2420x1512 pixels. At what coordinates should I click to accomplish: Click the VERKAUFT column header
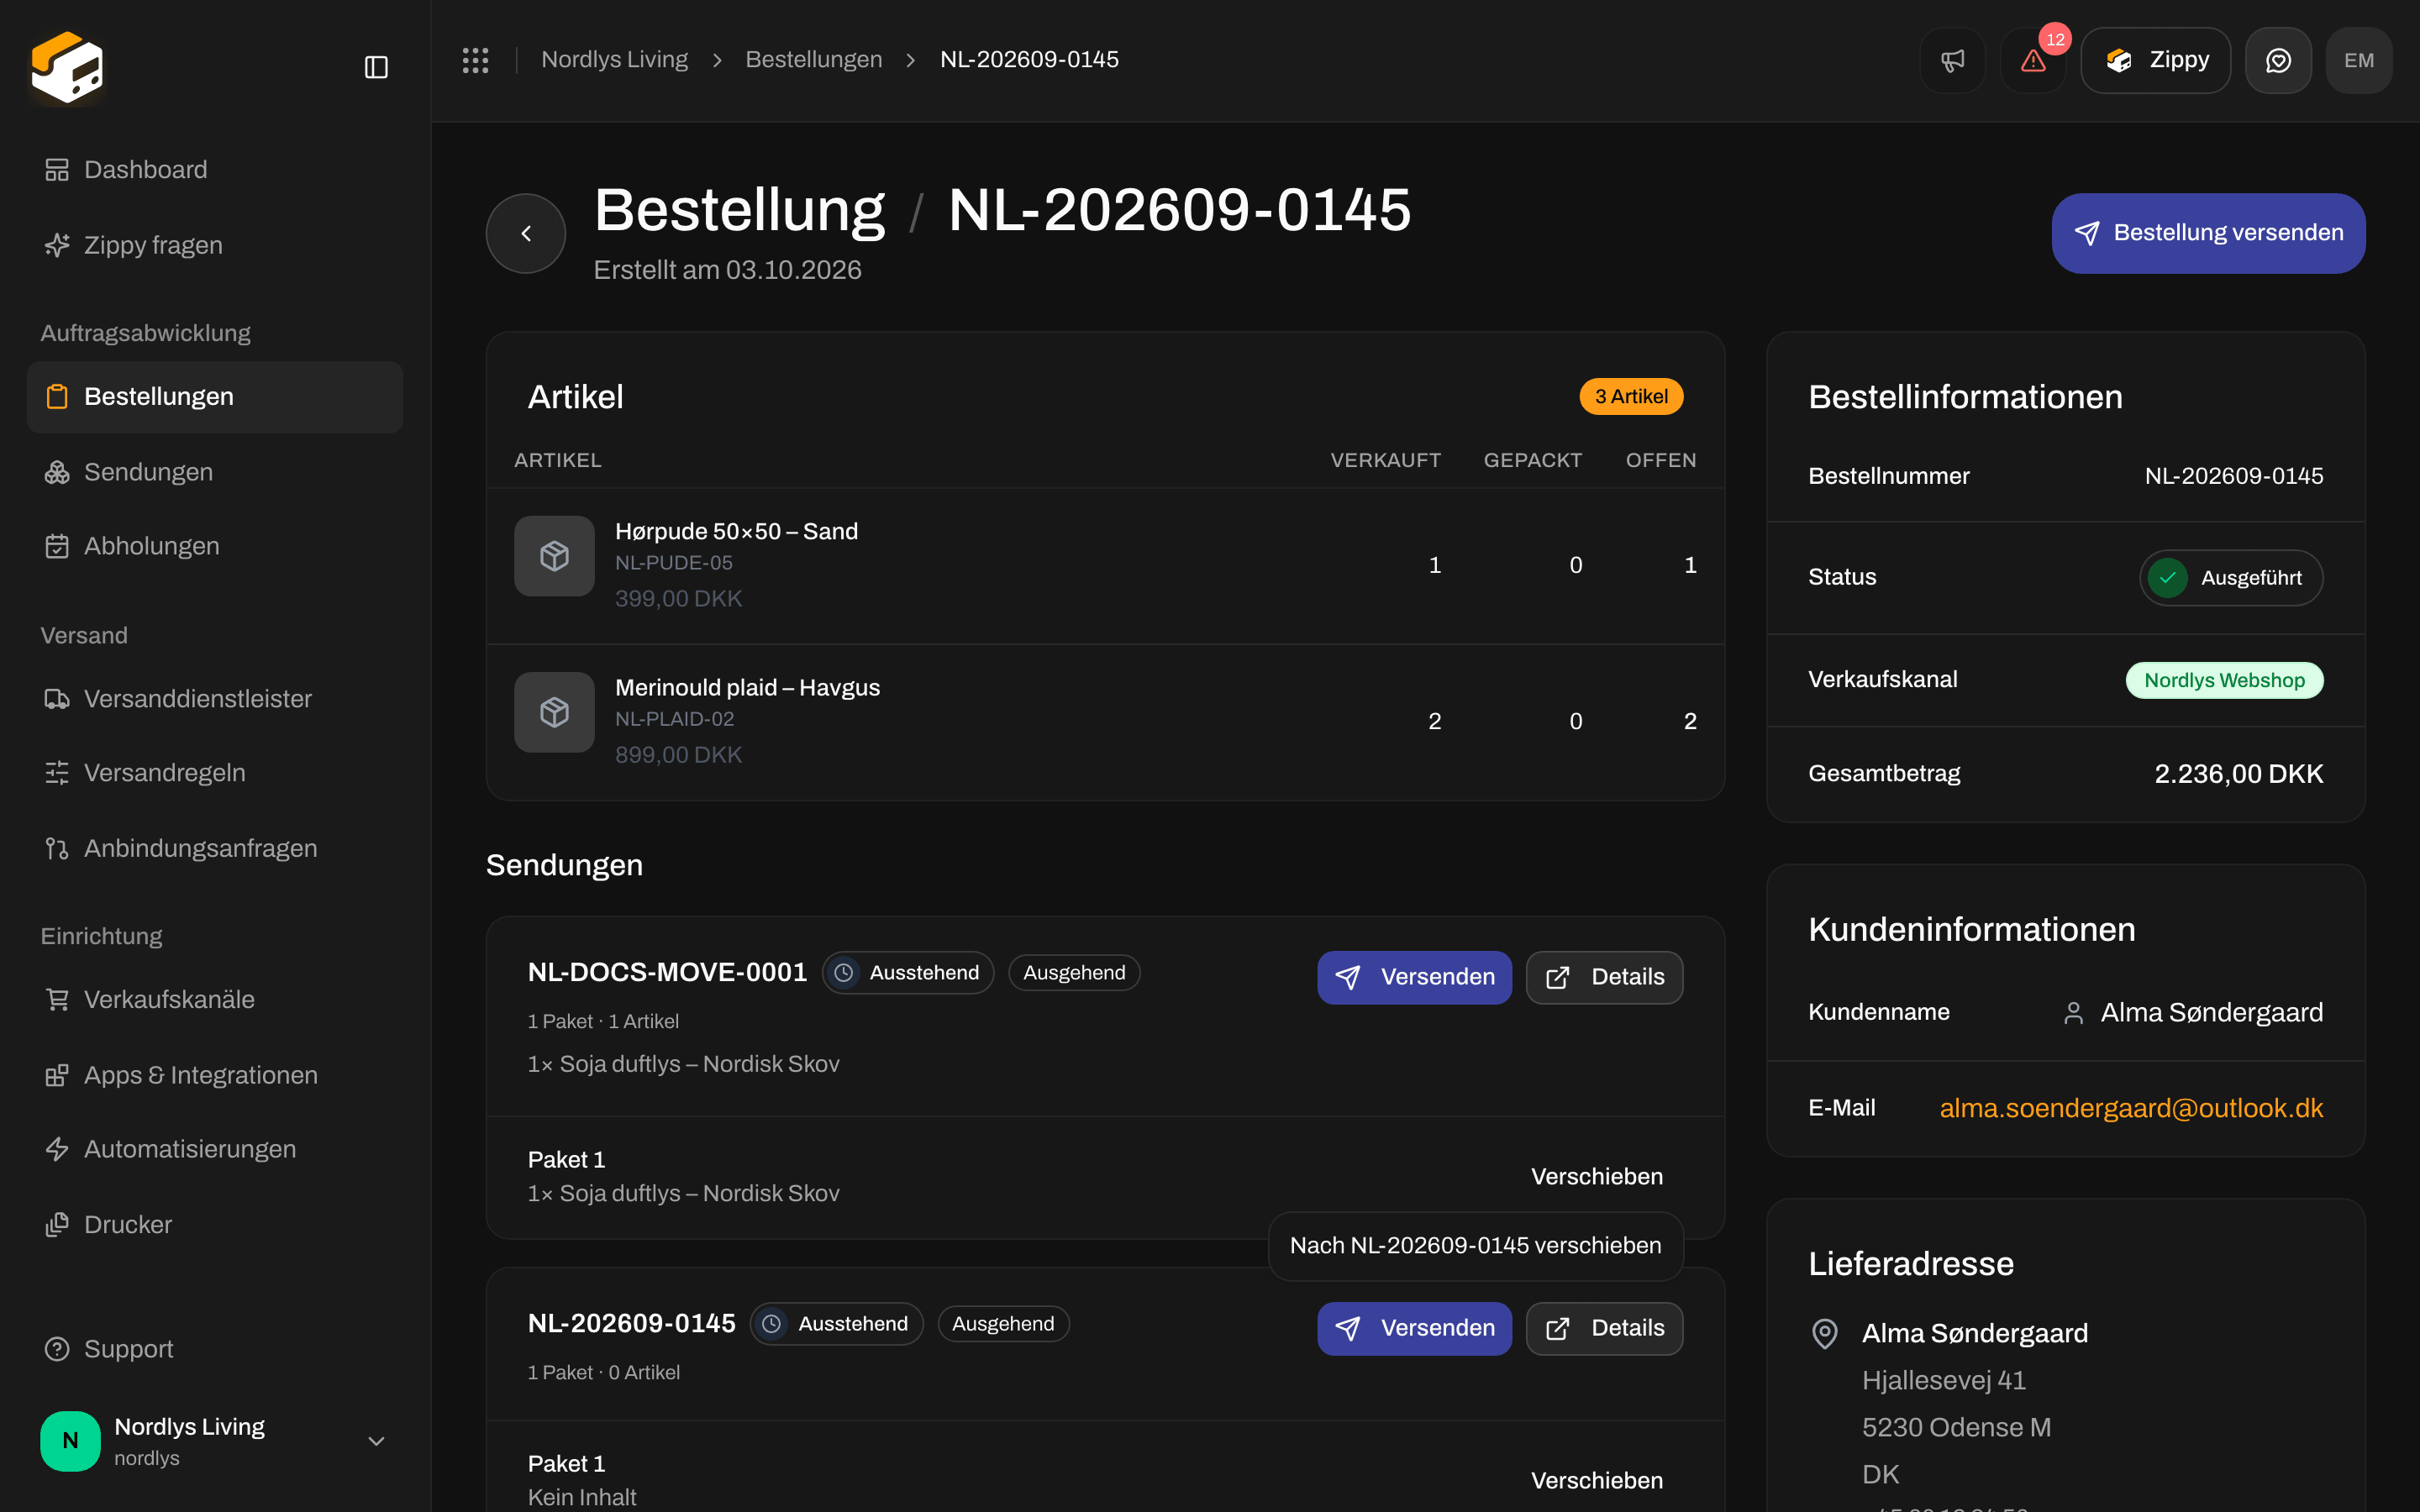(x=1385, y=460)
